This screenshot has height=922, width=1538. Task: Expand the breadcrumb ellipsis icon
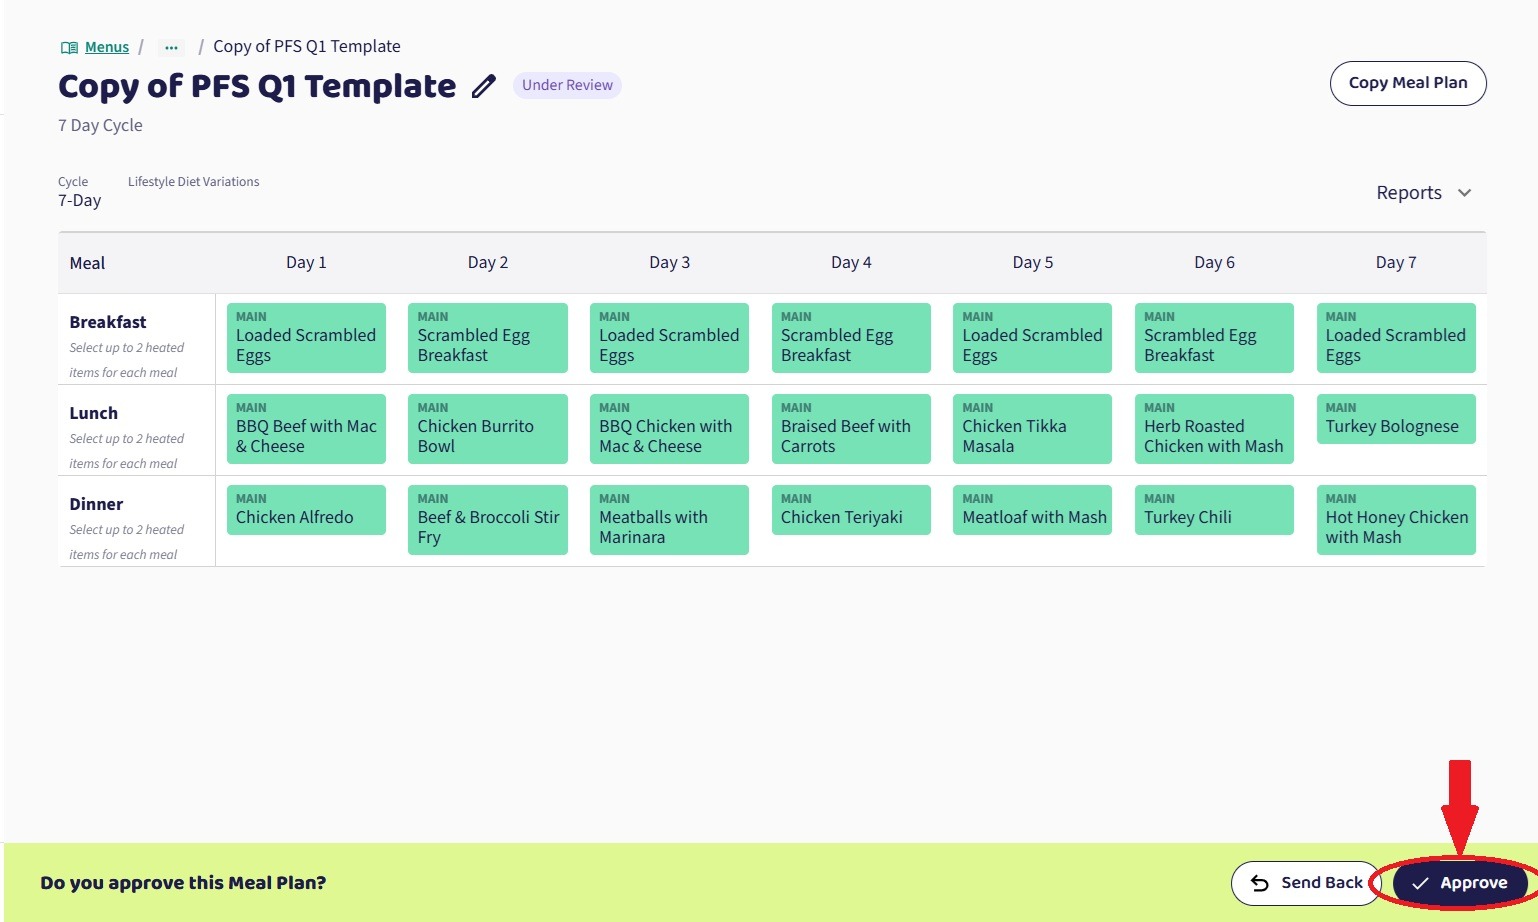[172, 48]
